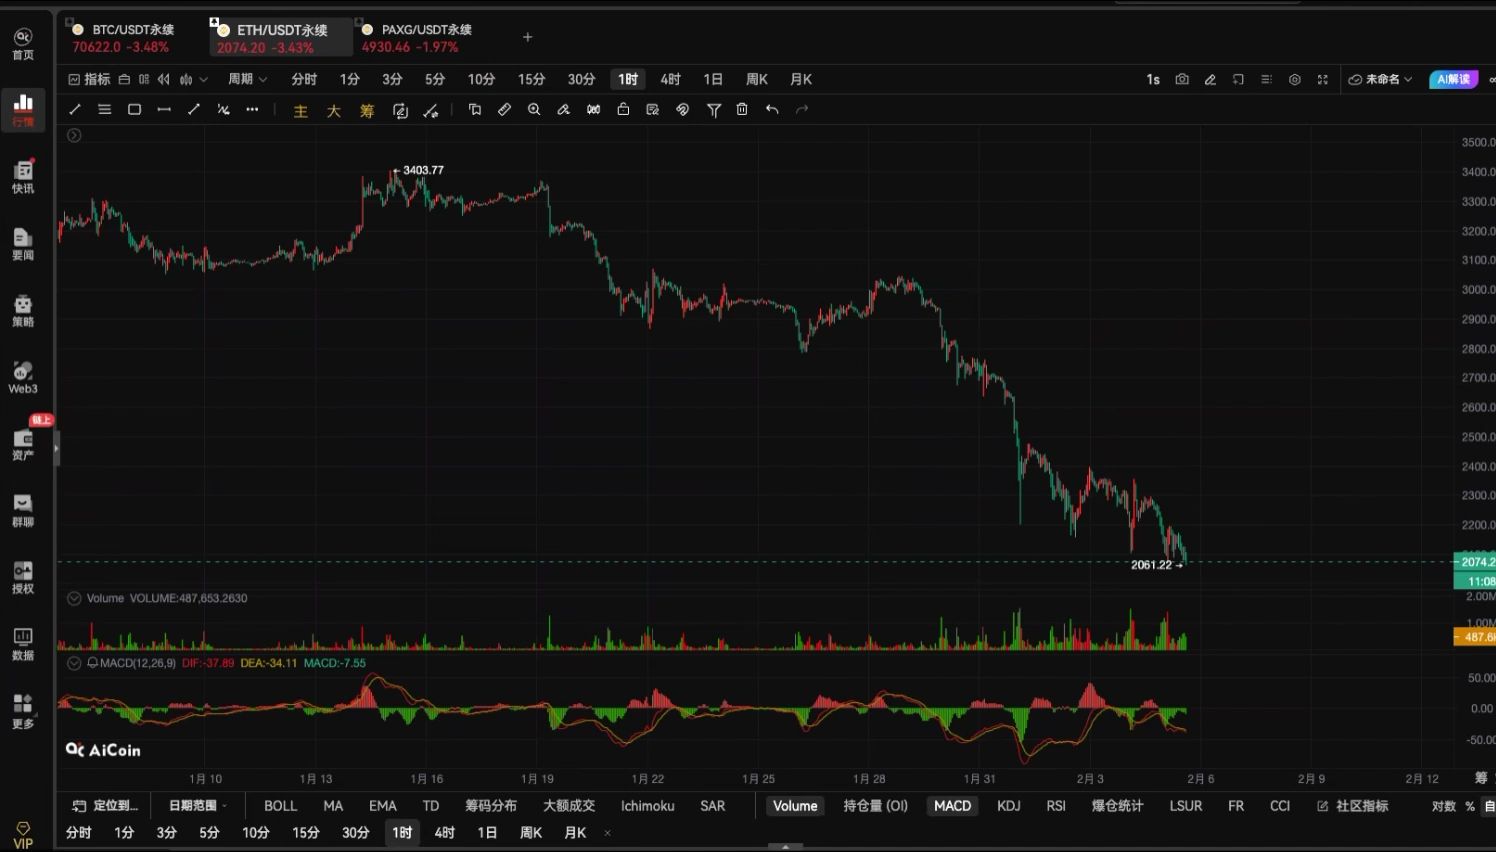Expand the more drawing tools ellipsis
The width and height of the screenshot is (1496, 852).
[252, 110]
